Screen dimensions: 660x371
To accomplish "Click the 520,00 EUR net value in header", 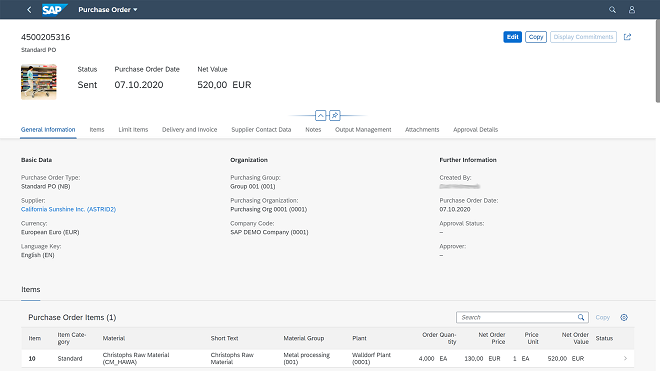I will point(224,85).
